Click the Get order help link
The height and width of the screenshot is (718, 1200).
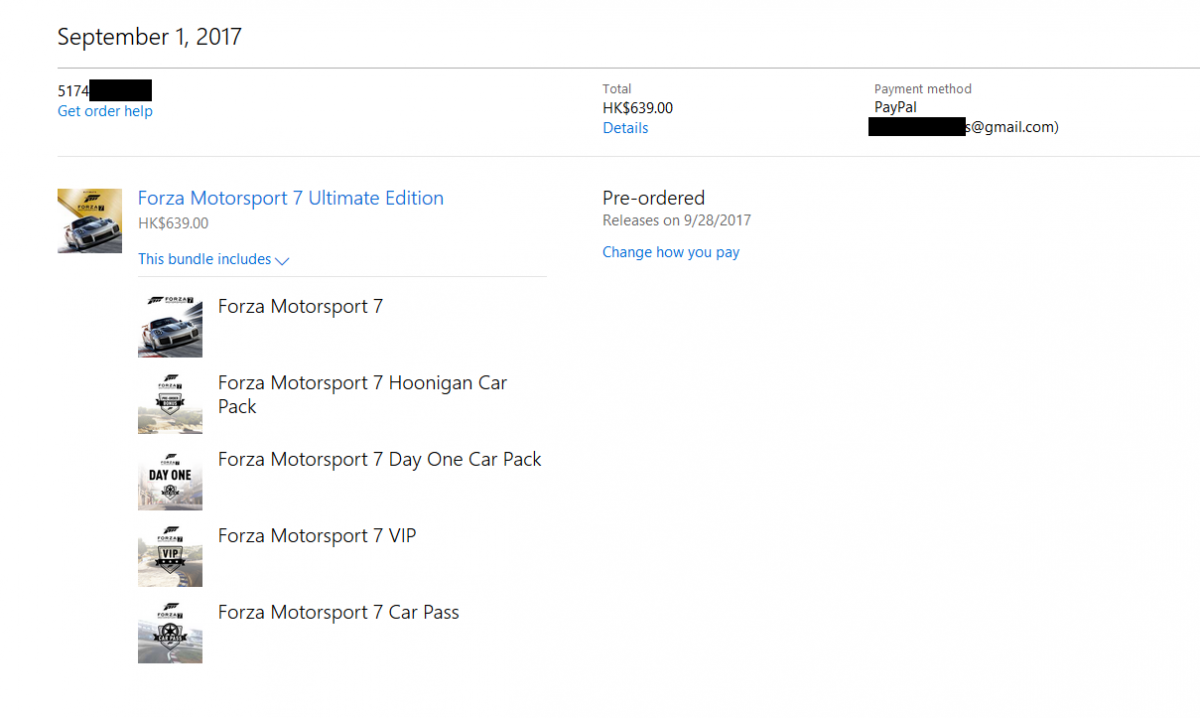pyautogui.click(x=105, y=111)
